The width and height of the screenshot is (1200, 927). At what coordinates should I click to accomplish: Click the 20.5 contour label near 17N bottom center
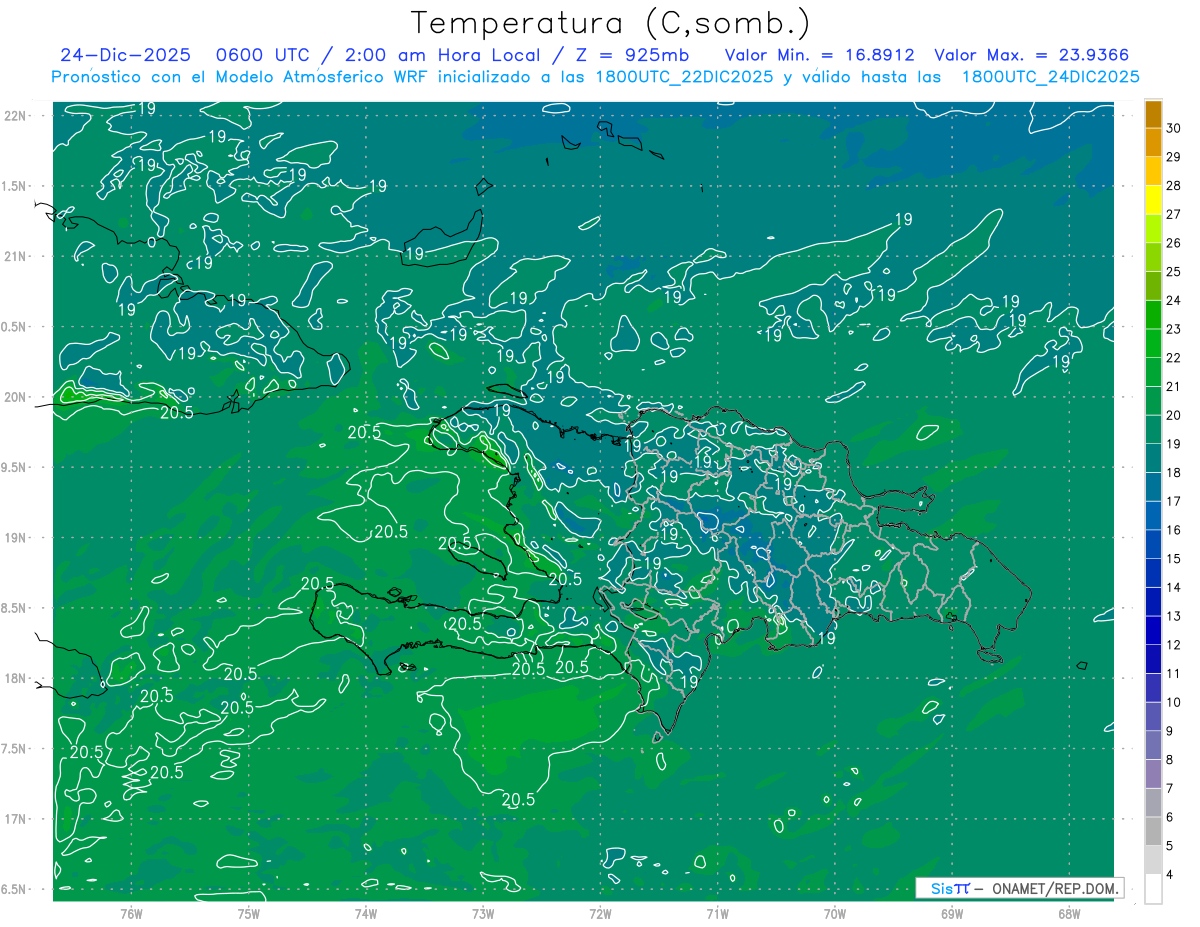518,800
